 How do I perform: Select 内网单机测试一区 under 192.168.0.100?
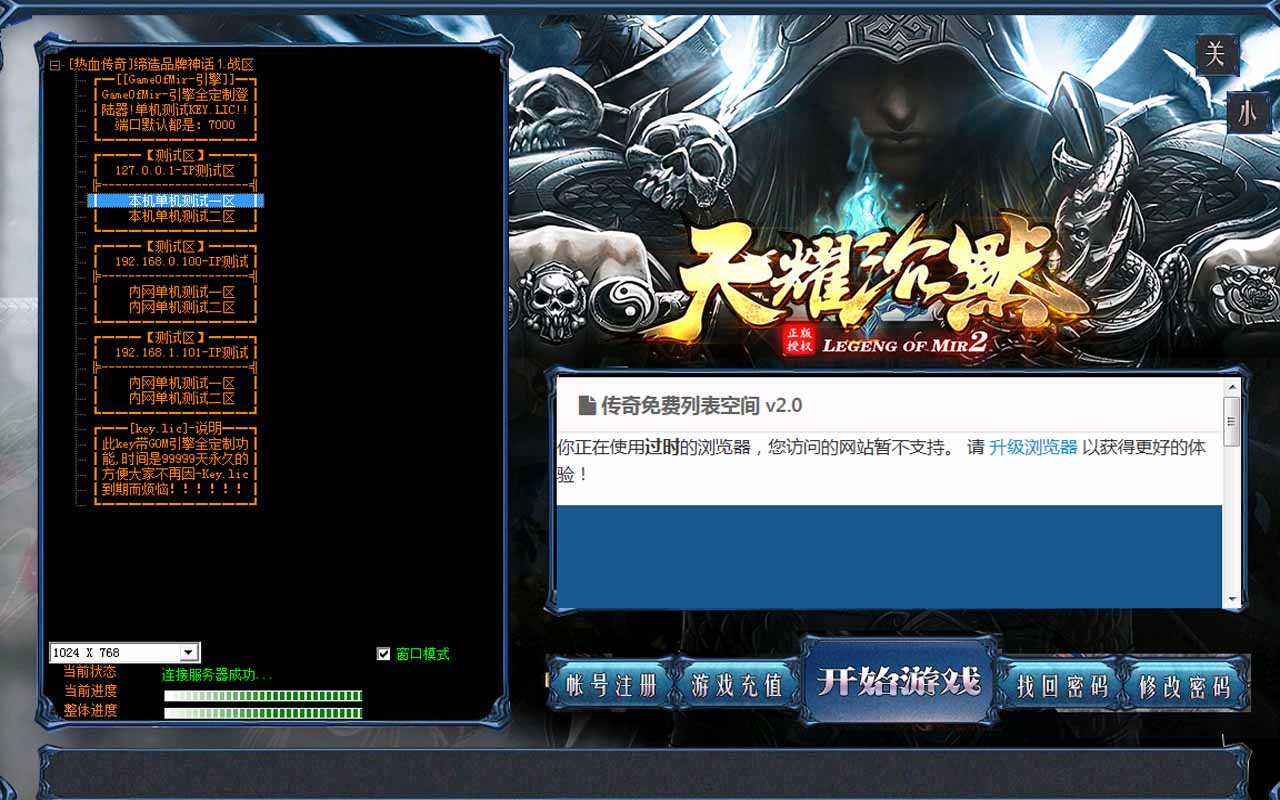[181, 292]
